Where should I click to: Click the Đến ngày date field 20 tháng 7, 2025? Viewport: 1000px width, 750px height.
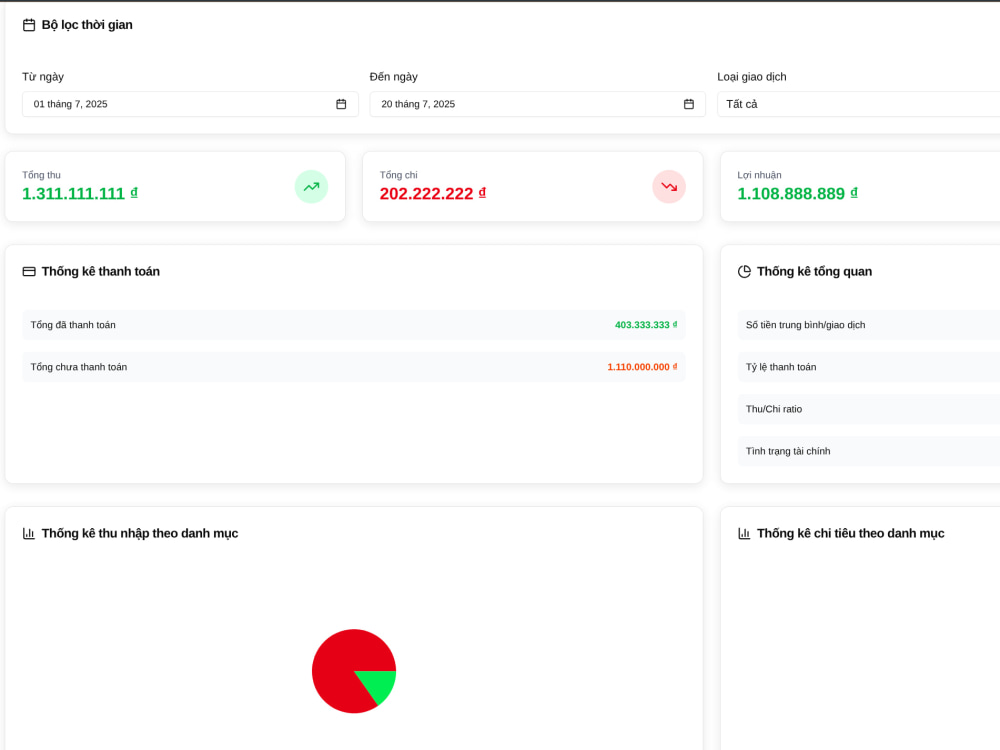538,104
